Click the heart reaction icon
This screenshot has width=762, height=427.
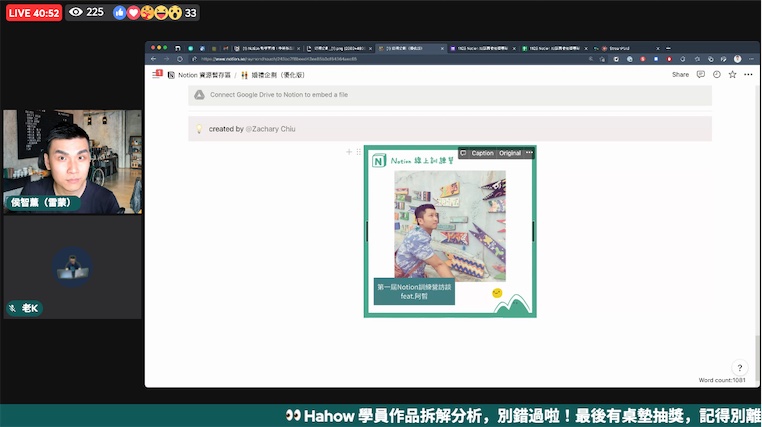[133, 13]
